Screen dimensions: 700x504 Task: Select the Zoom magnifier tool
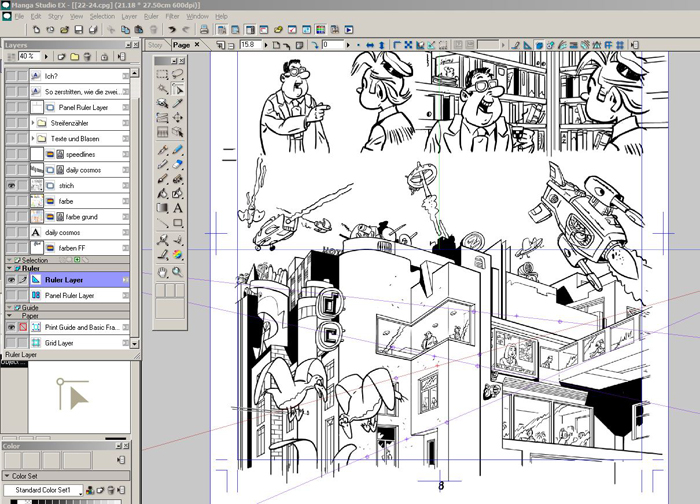[x=177, y=272]
